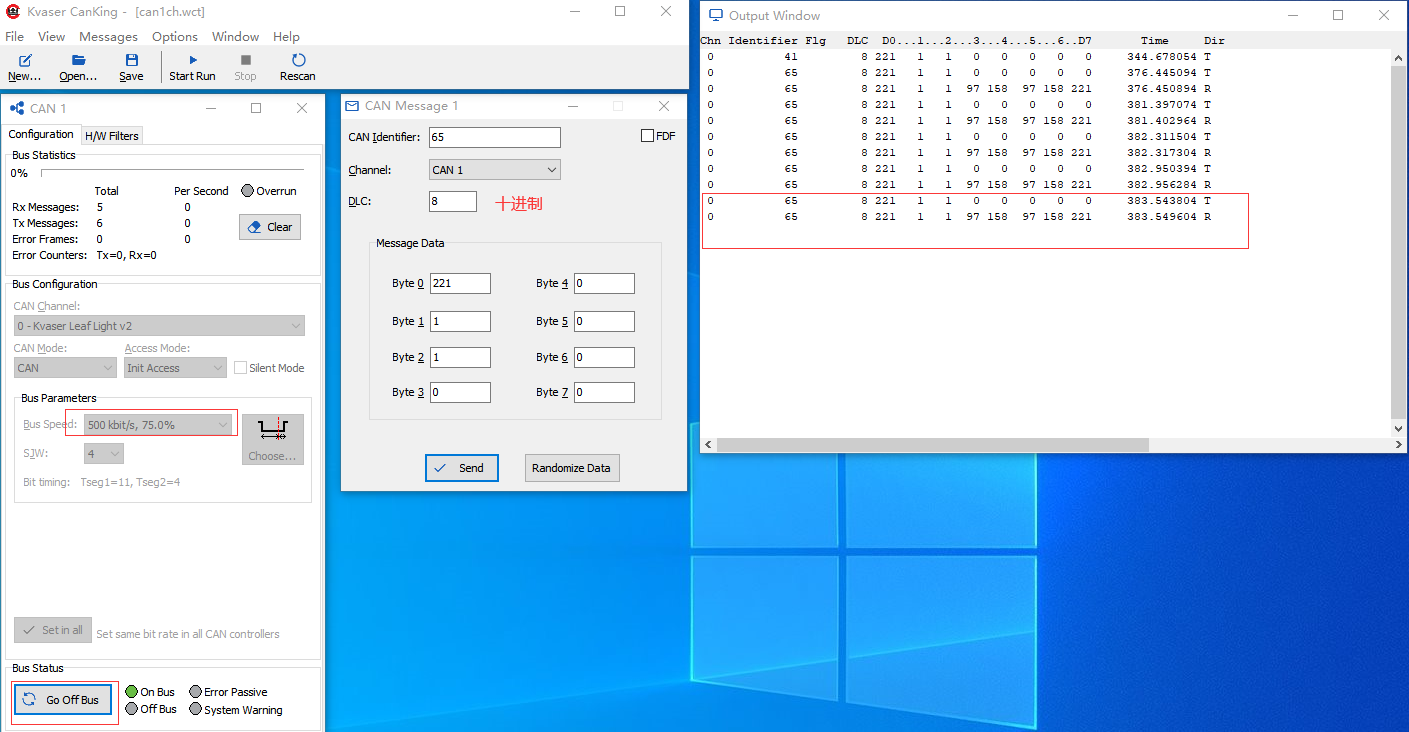Open the Messages menu

(x=108, y=36)
